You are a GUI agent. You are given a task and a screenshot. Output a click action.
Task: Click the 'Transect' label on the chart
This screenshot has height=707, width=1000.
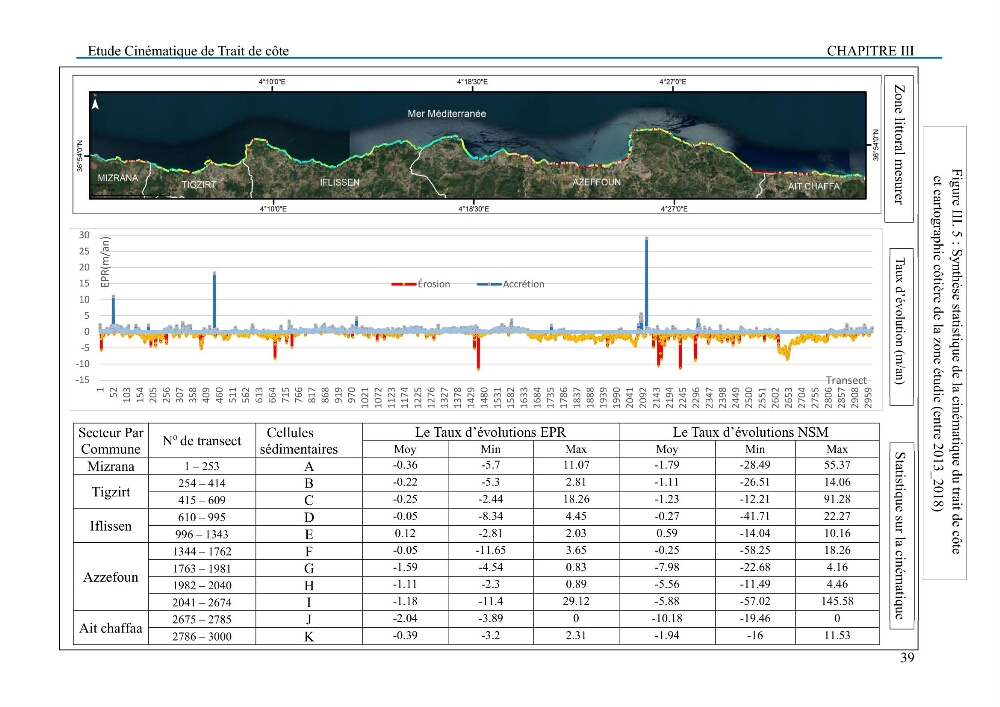click(846, 380)
